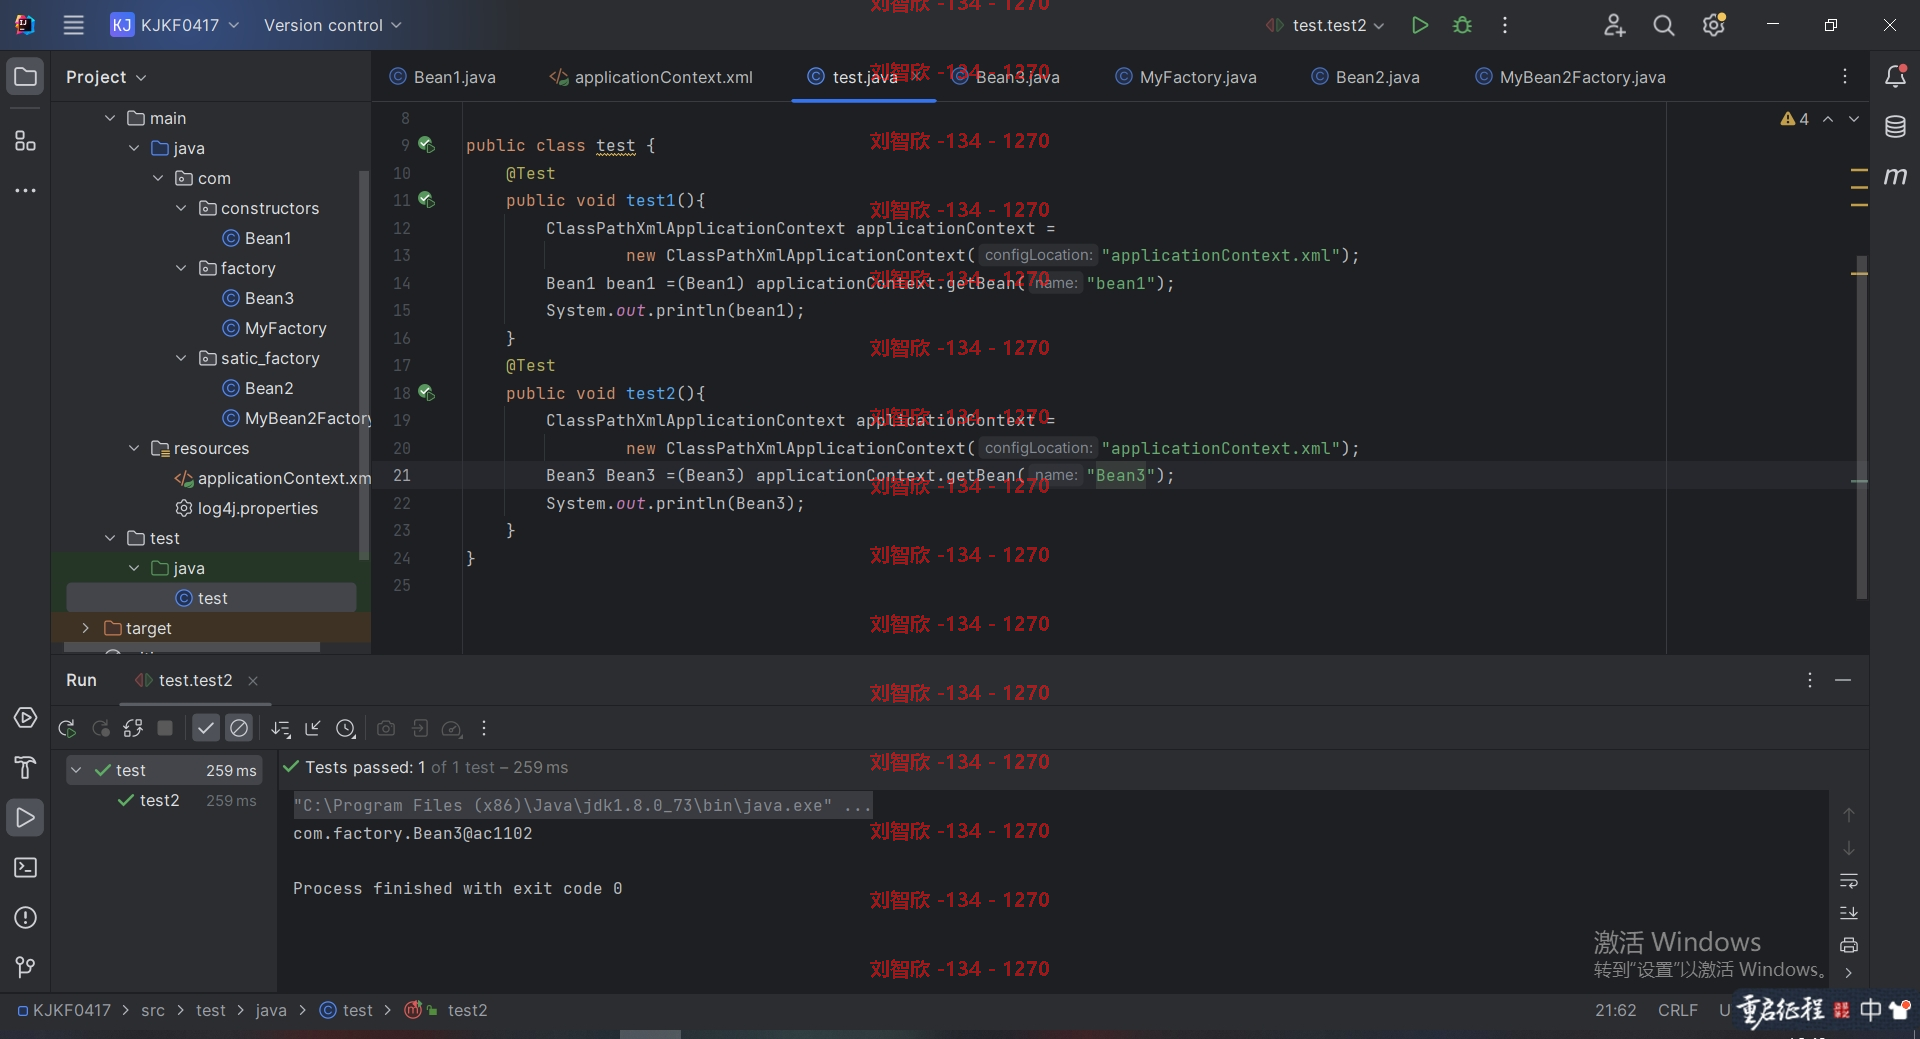
Task: Click the project tree horizontal scrollbar
Action: [191, 647]
